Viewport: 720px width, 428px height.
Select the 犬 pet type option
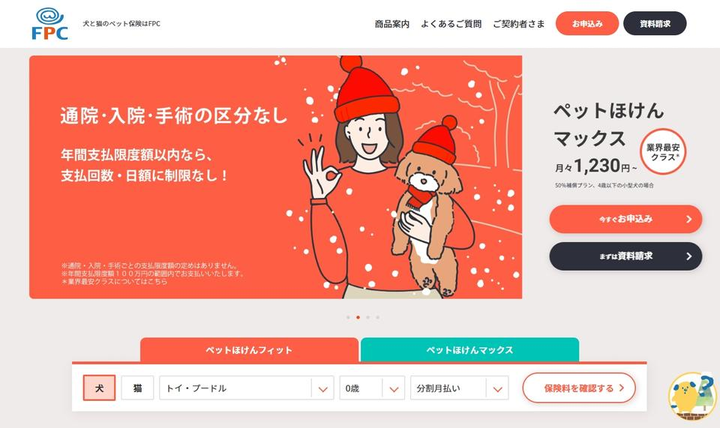pyautogui.click(x=99, y=388)
